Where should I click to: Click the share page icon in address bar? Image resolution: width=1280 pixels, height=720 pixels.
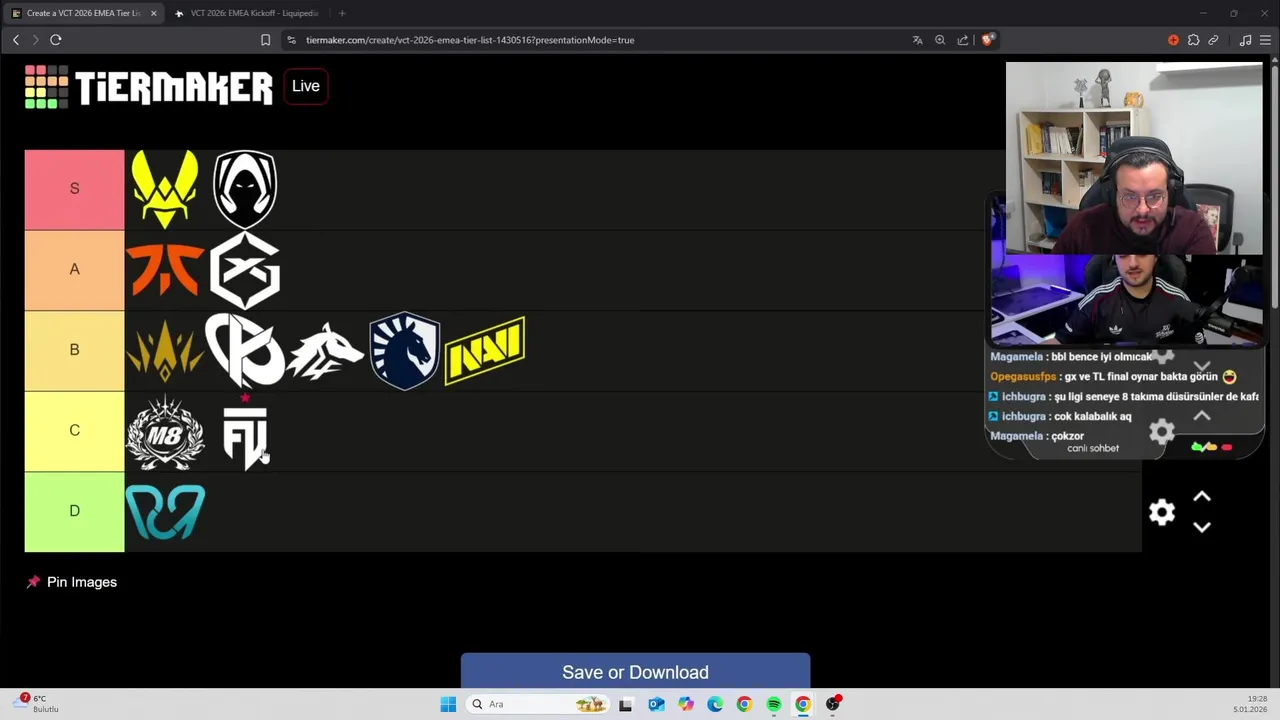tap(963, 40)
